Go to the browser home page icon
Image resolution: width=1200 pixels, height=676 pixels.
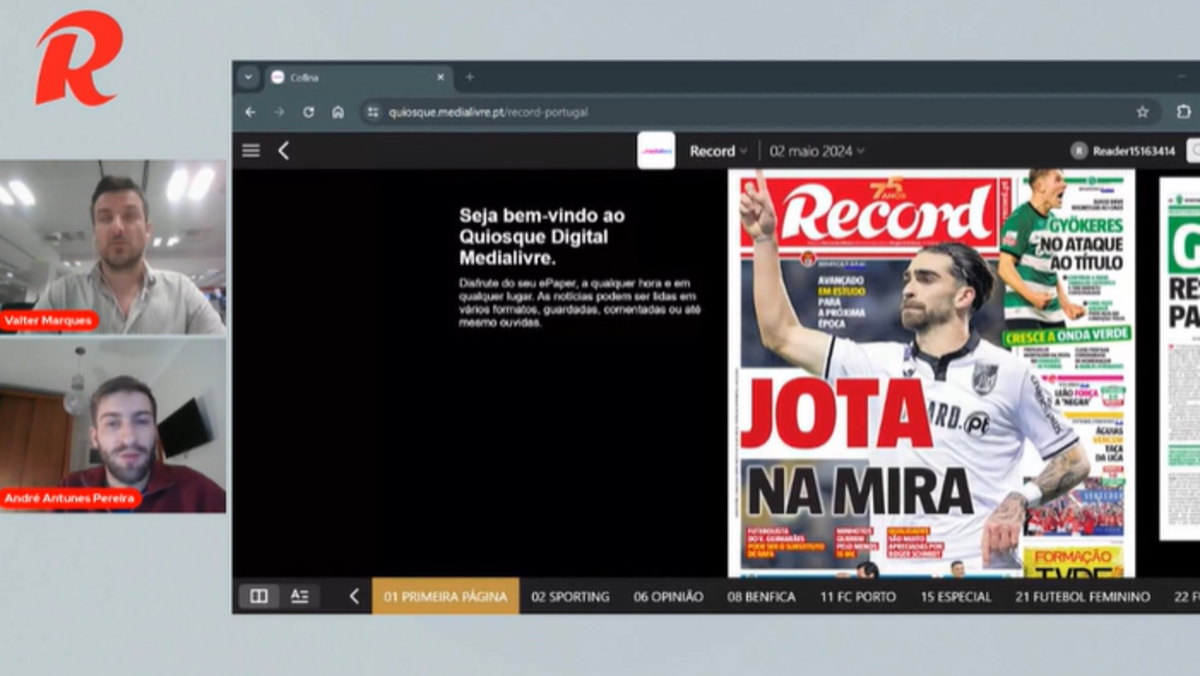pyautogui.click(x=338, y=112)
